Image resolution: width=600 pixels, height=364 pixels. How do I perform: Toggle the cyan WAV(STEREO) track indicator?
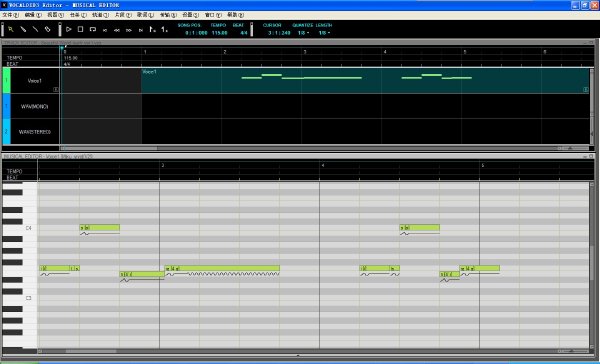(7, 132)
